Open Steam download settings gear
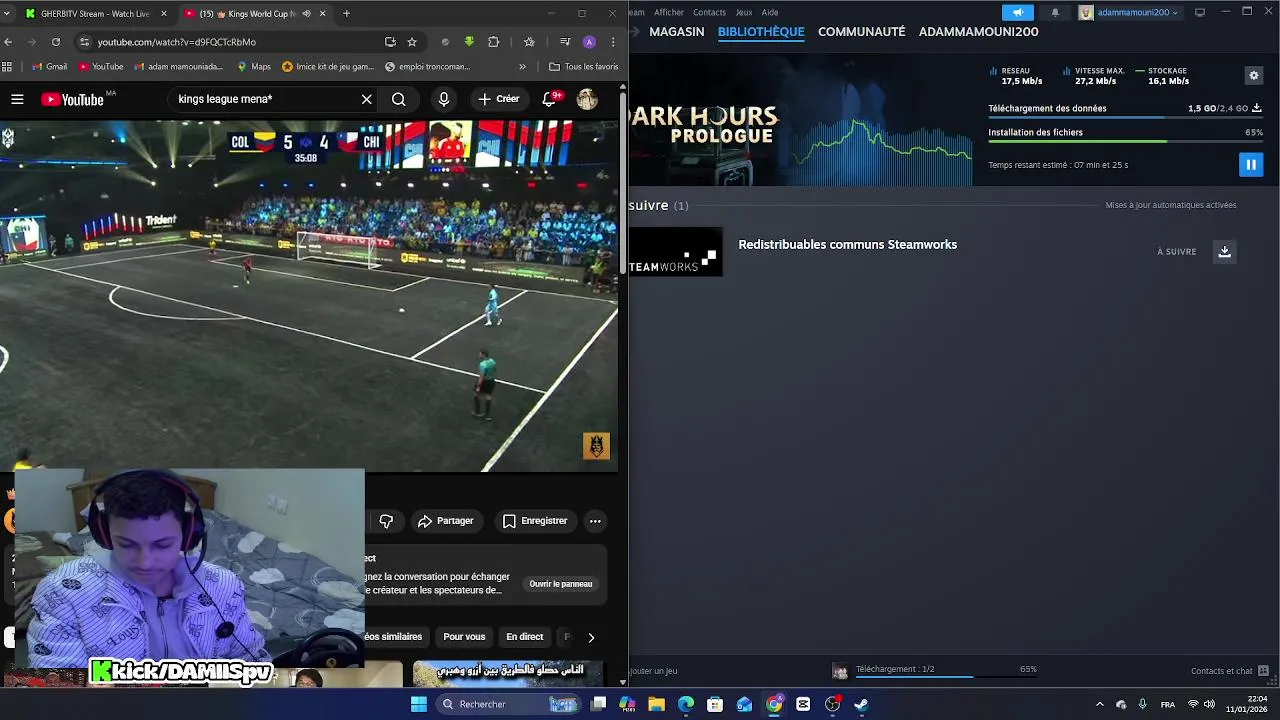This screenshot has width=1280, height=720. 1253,76
